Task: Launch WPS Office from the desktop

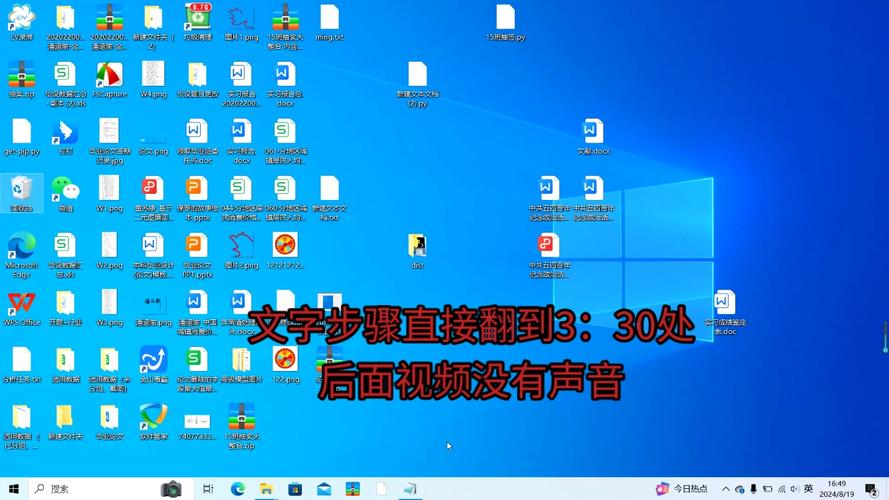Action: click(x=22, y=308)
